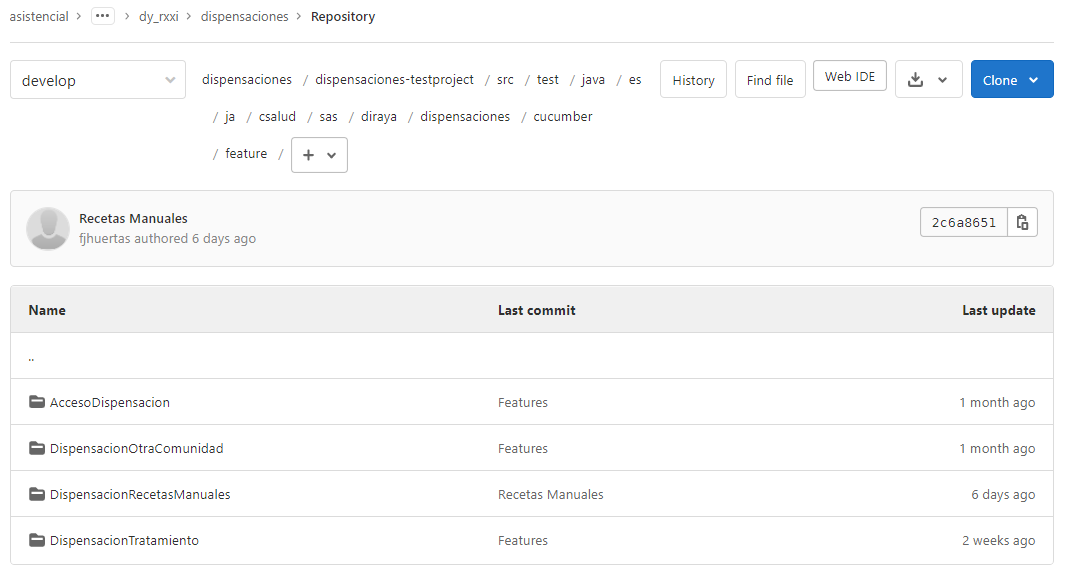Open the AccesoDispensacion folder

(110, 402)
